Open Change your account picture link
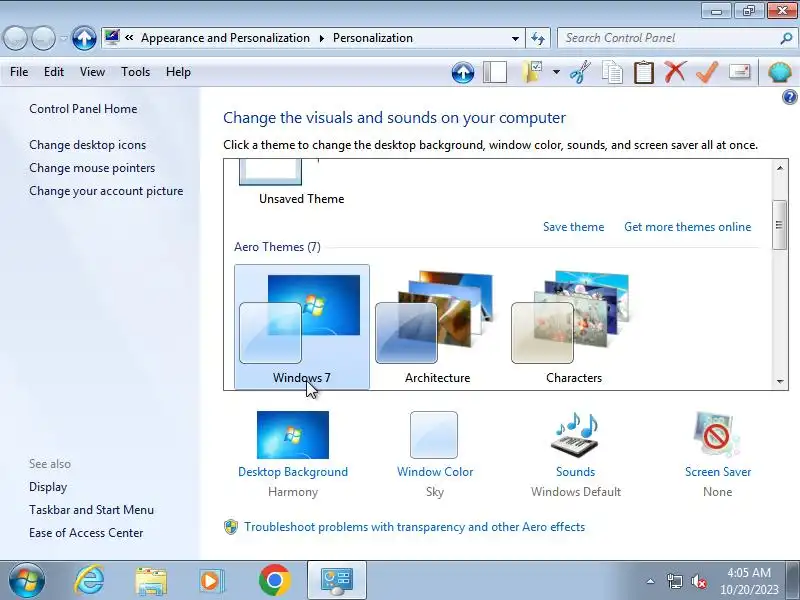Image resolution: width=800 pixels, height=600 pixels. point(106,191)
